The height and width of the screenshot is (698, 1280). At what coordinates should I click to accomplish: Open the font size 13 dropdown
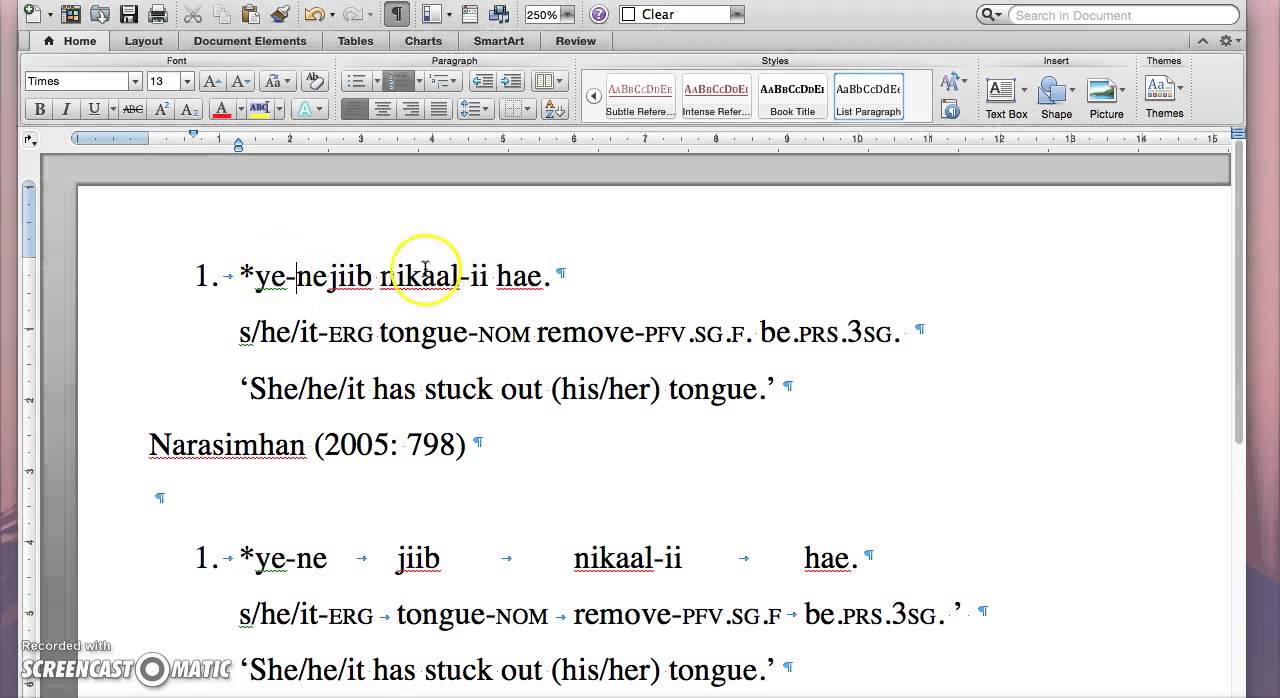pyautogui.click(x=187, y=81)
